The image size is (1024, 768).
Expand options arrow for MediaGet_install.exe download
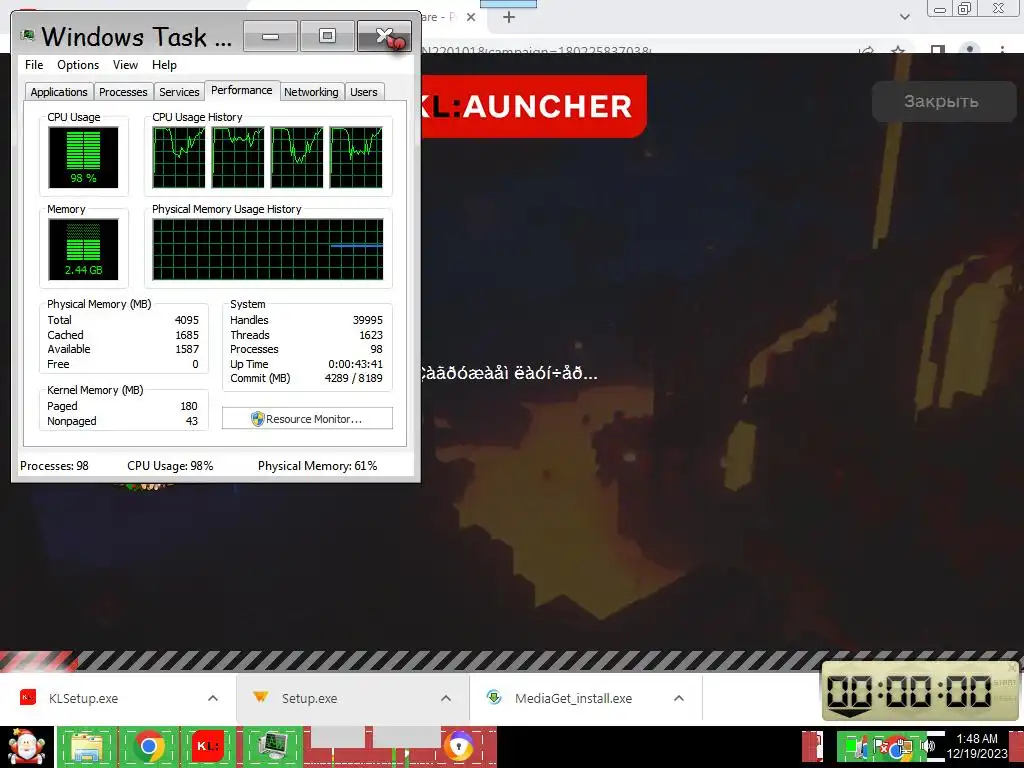pos(679,698)
